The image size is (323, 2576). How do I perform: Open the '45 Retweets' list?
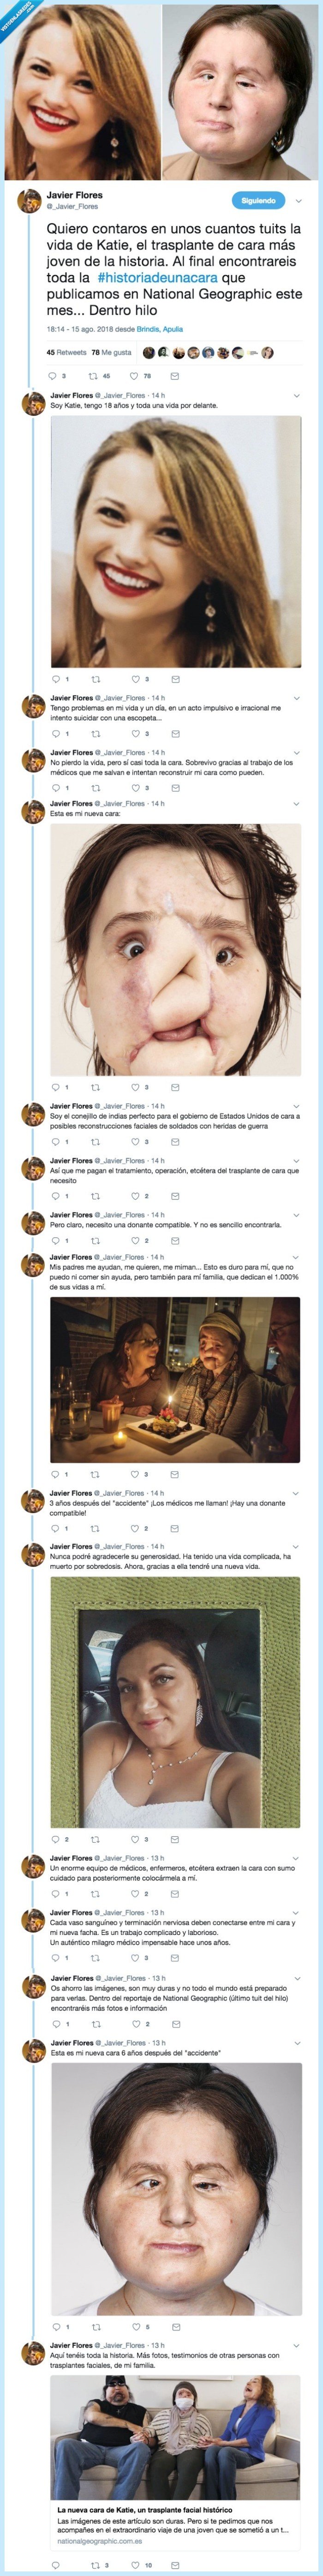tap(66, 352)
